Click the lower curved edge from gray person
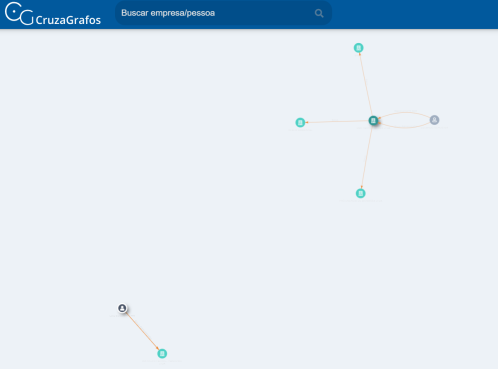Image resolution: width=498 pixels, height=369 pixels. coord(404,127)
